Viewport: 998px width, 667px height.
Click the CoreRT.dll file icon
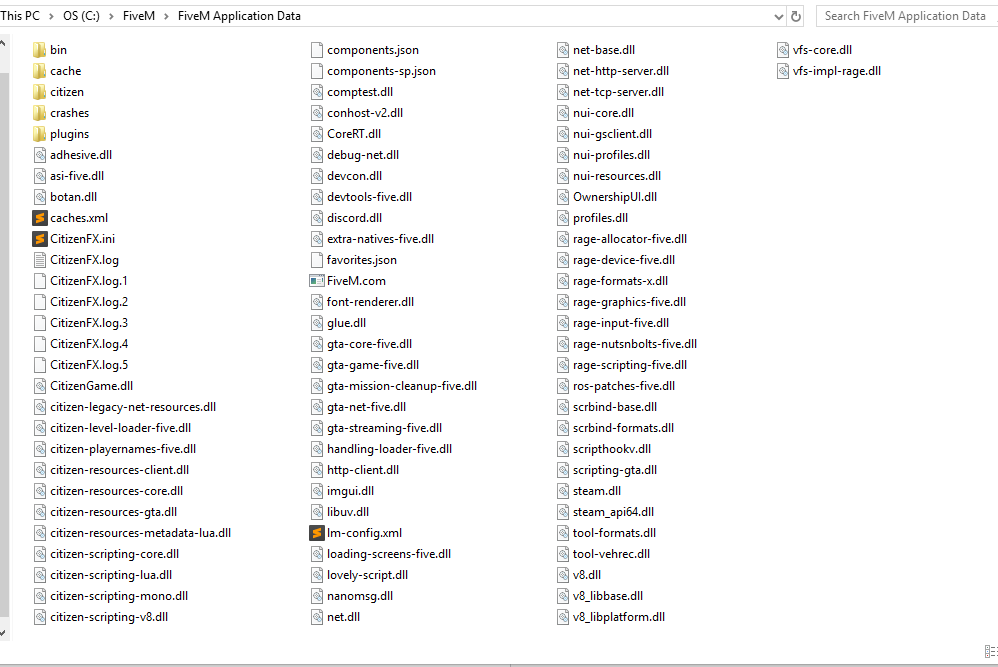317,134
